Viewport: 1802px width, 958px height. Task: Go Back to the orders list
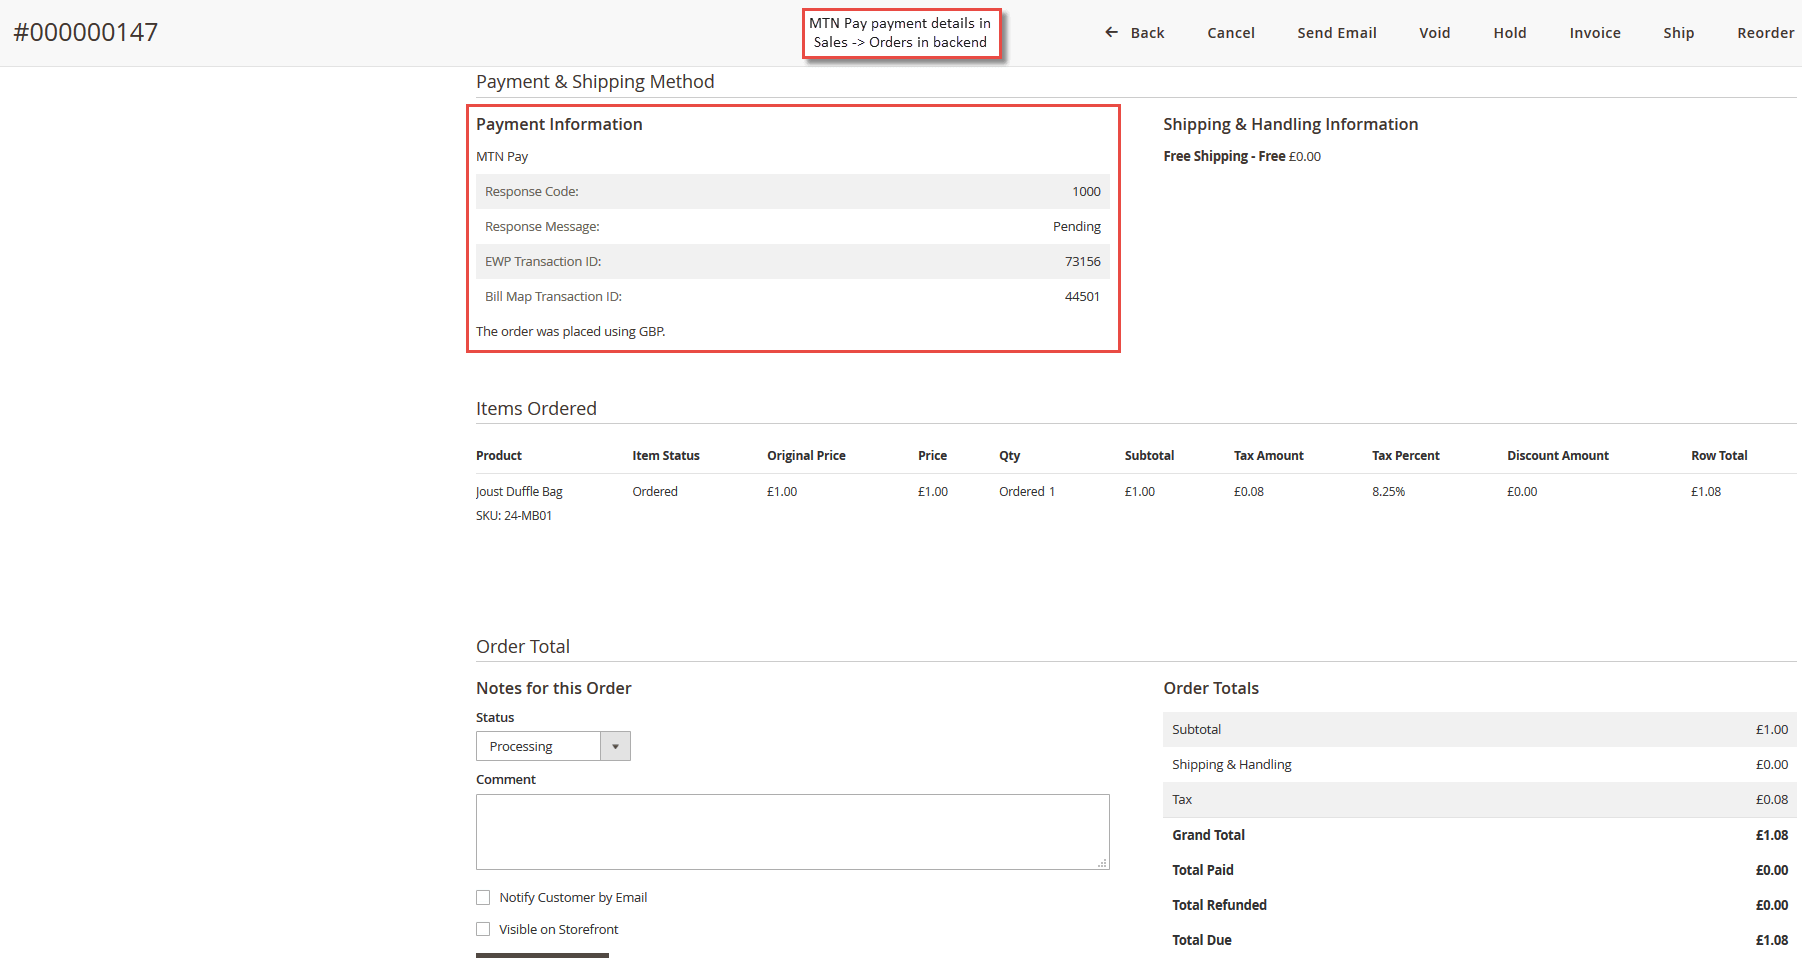[1144, 32]
